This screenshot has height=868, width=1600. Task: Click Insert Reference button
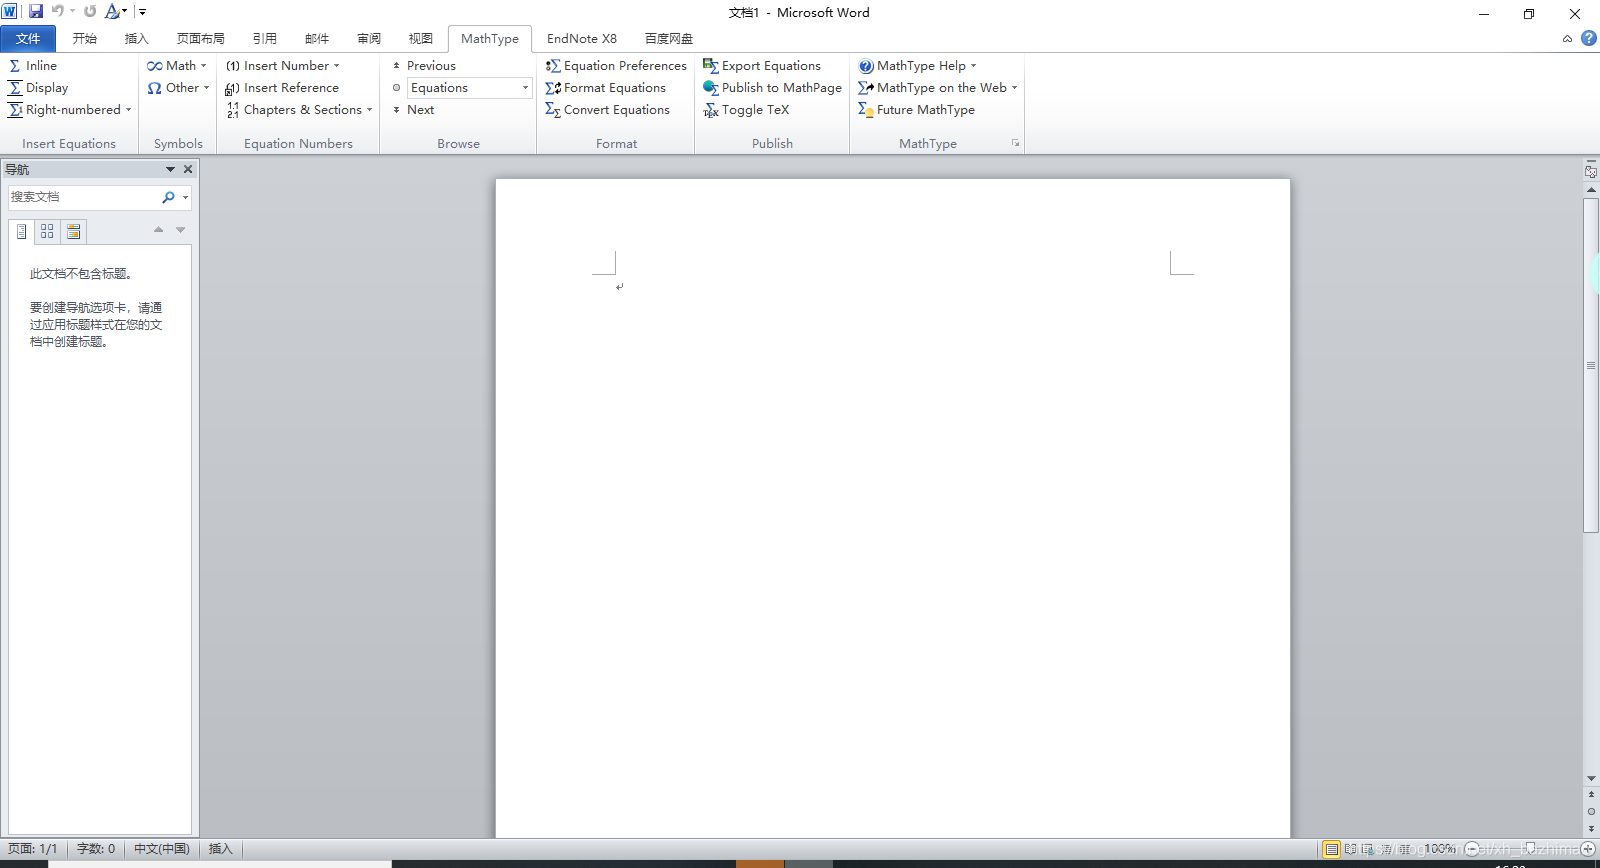coord(282,88)
